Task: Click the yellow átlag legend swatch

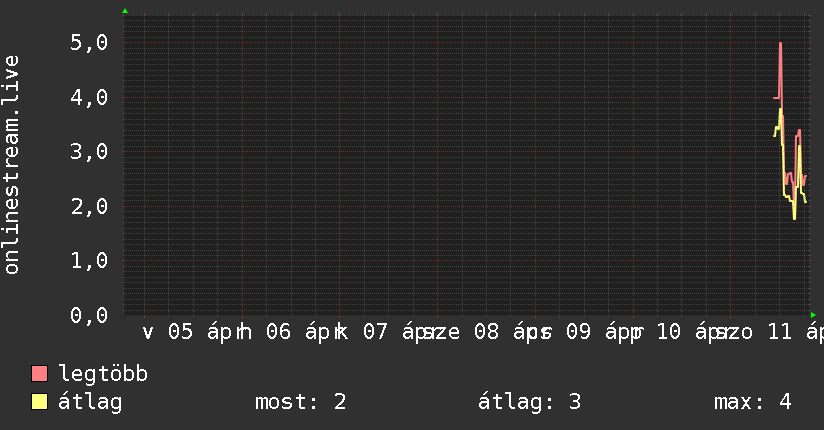Action: pos(40,402)
